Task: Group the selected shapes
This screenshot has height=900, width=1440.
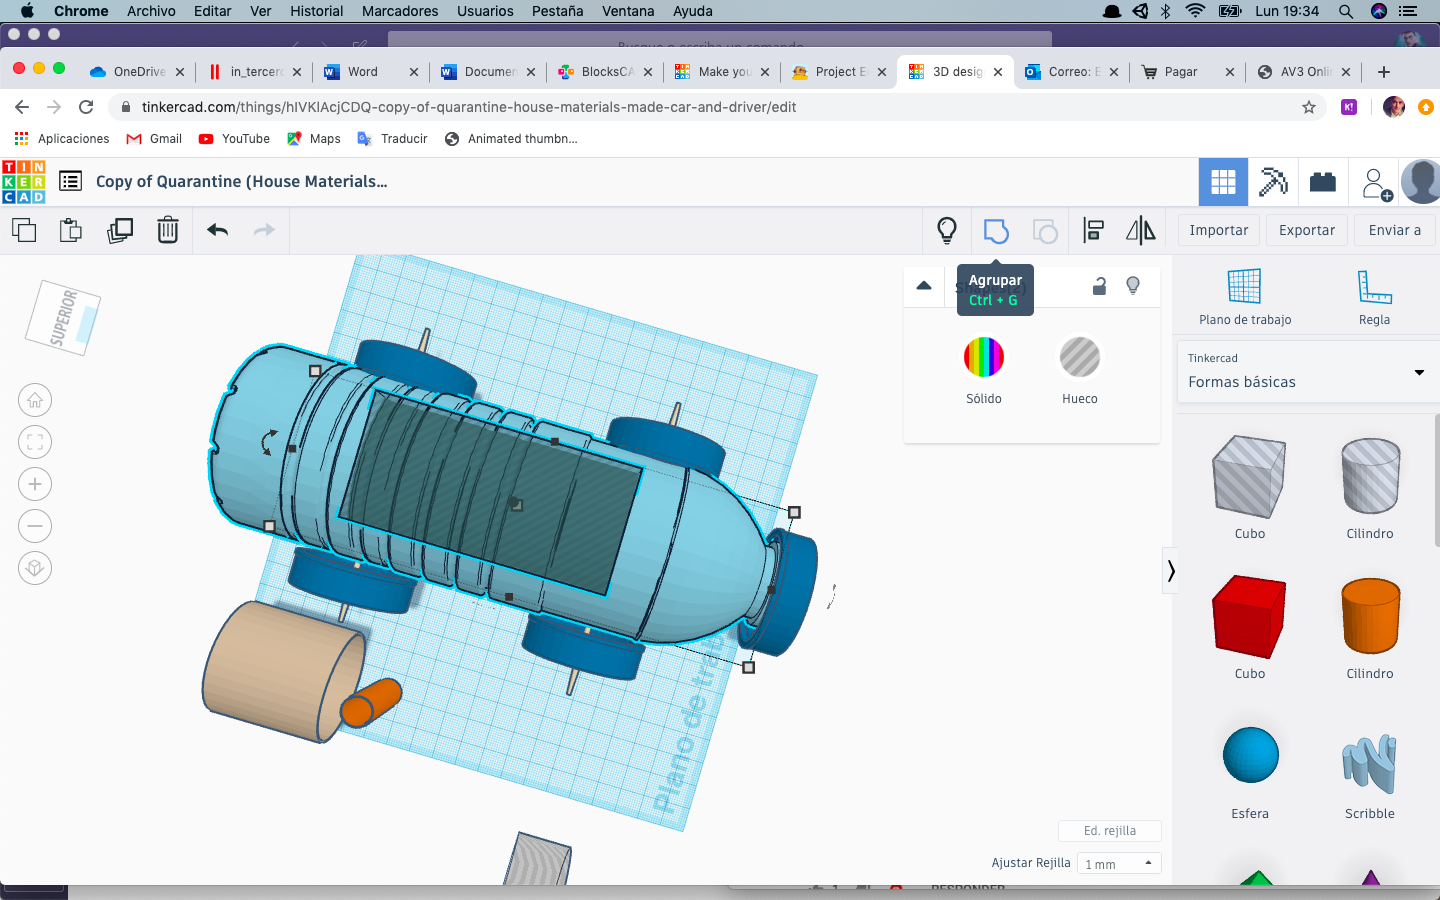Action: [x=996, y=231]
